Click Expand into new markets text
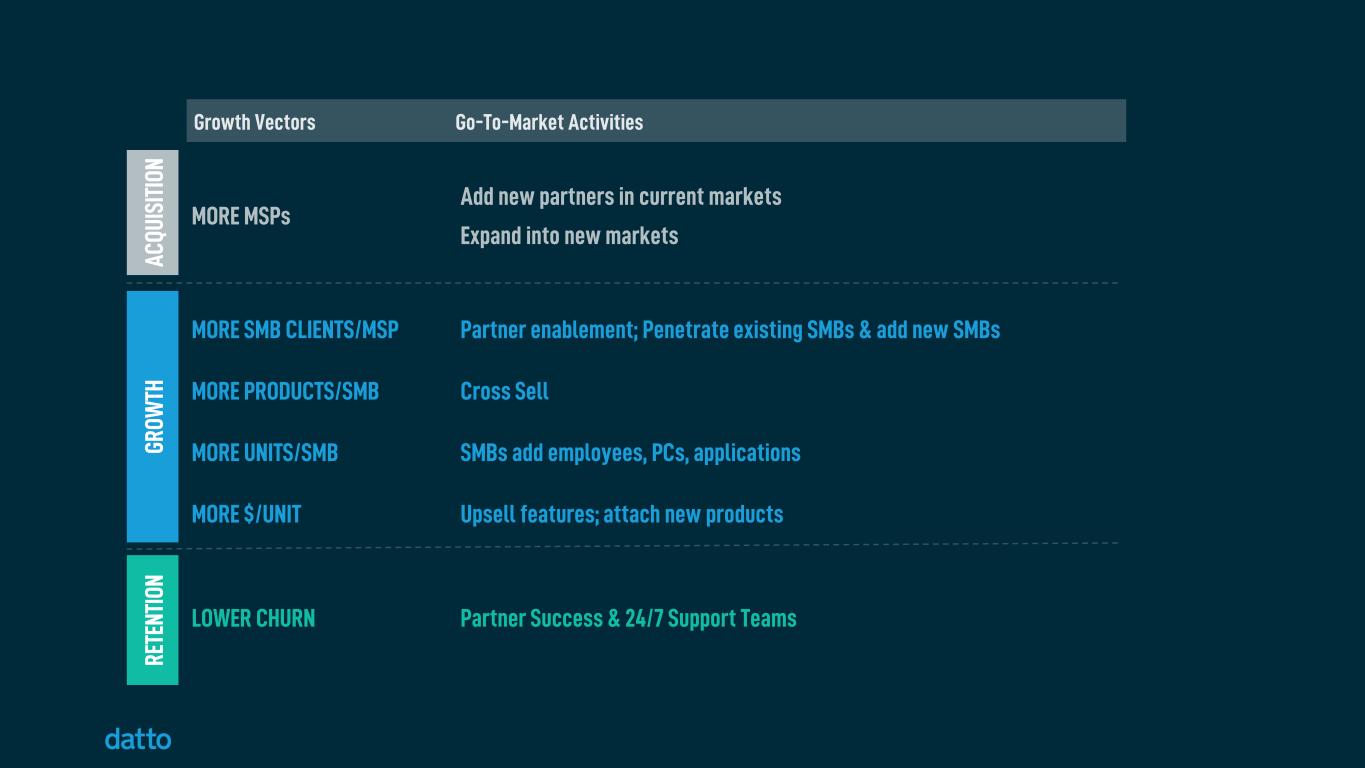This screenshot has width=1365, height=768. pos(569,236)
